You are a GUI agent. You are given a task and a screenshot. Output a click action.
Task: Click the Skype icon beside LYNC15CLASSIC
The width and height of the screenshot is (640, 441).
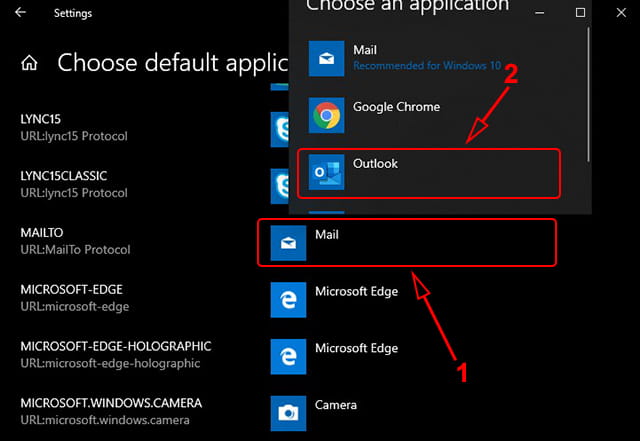tap(280, 186)
